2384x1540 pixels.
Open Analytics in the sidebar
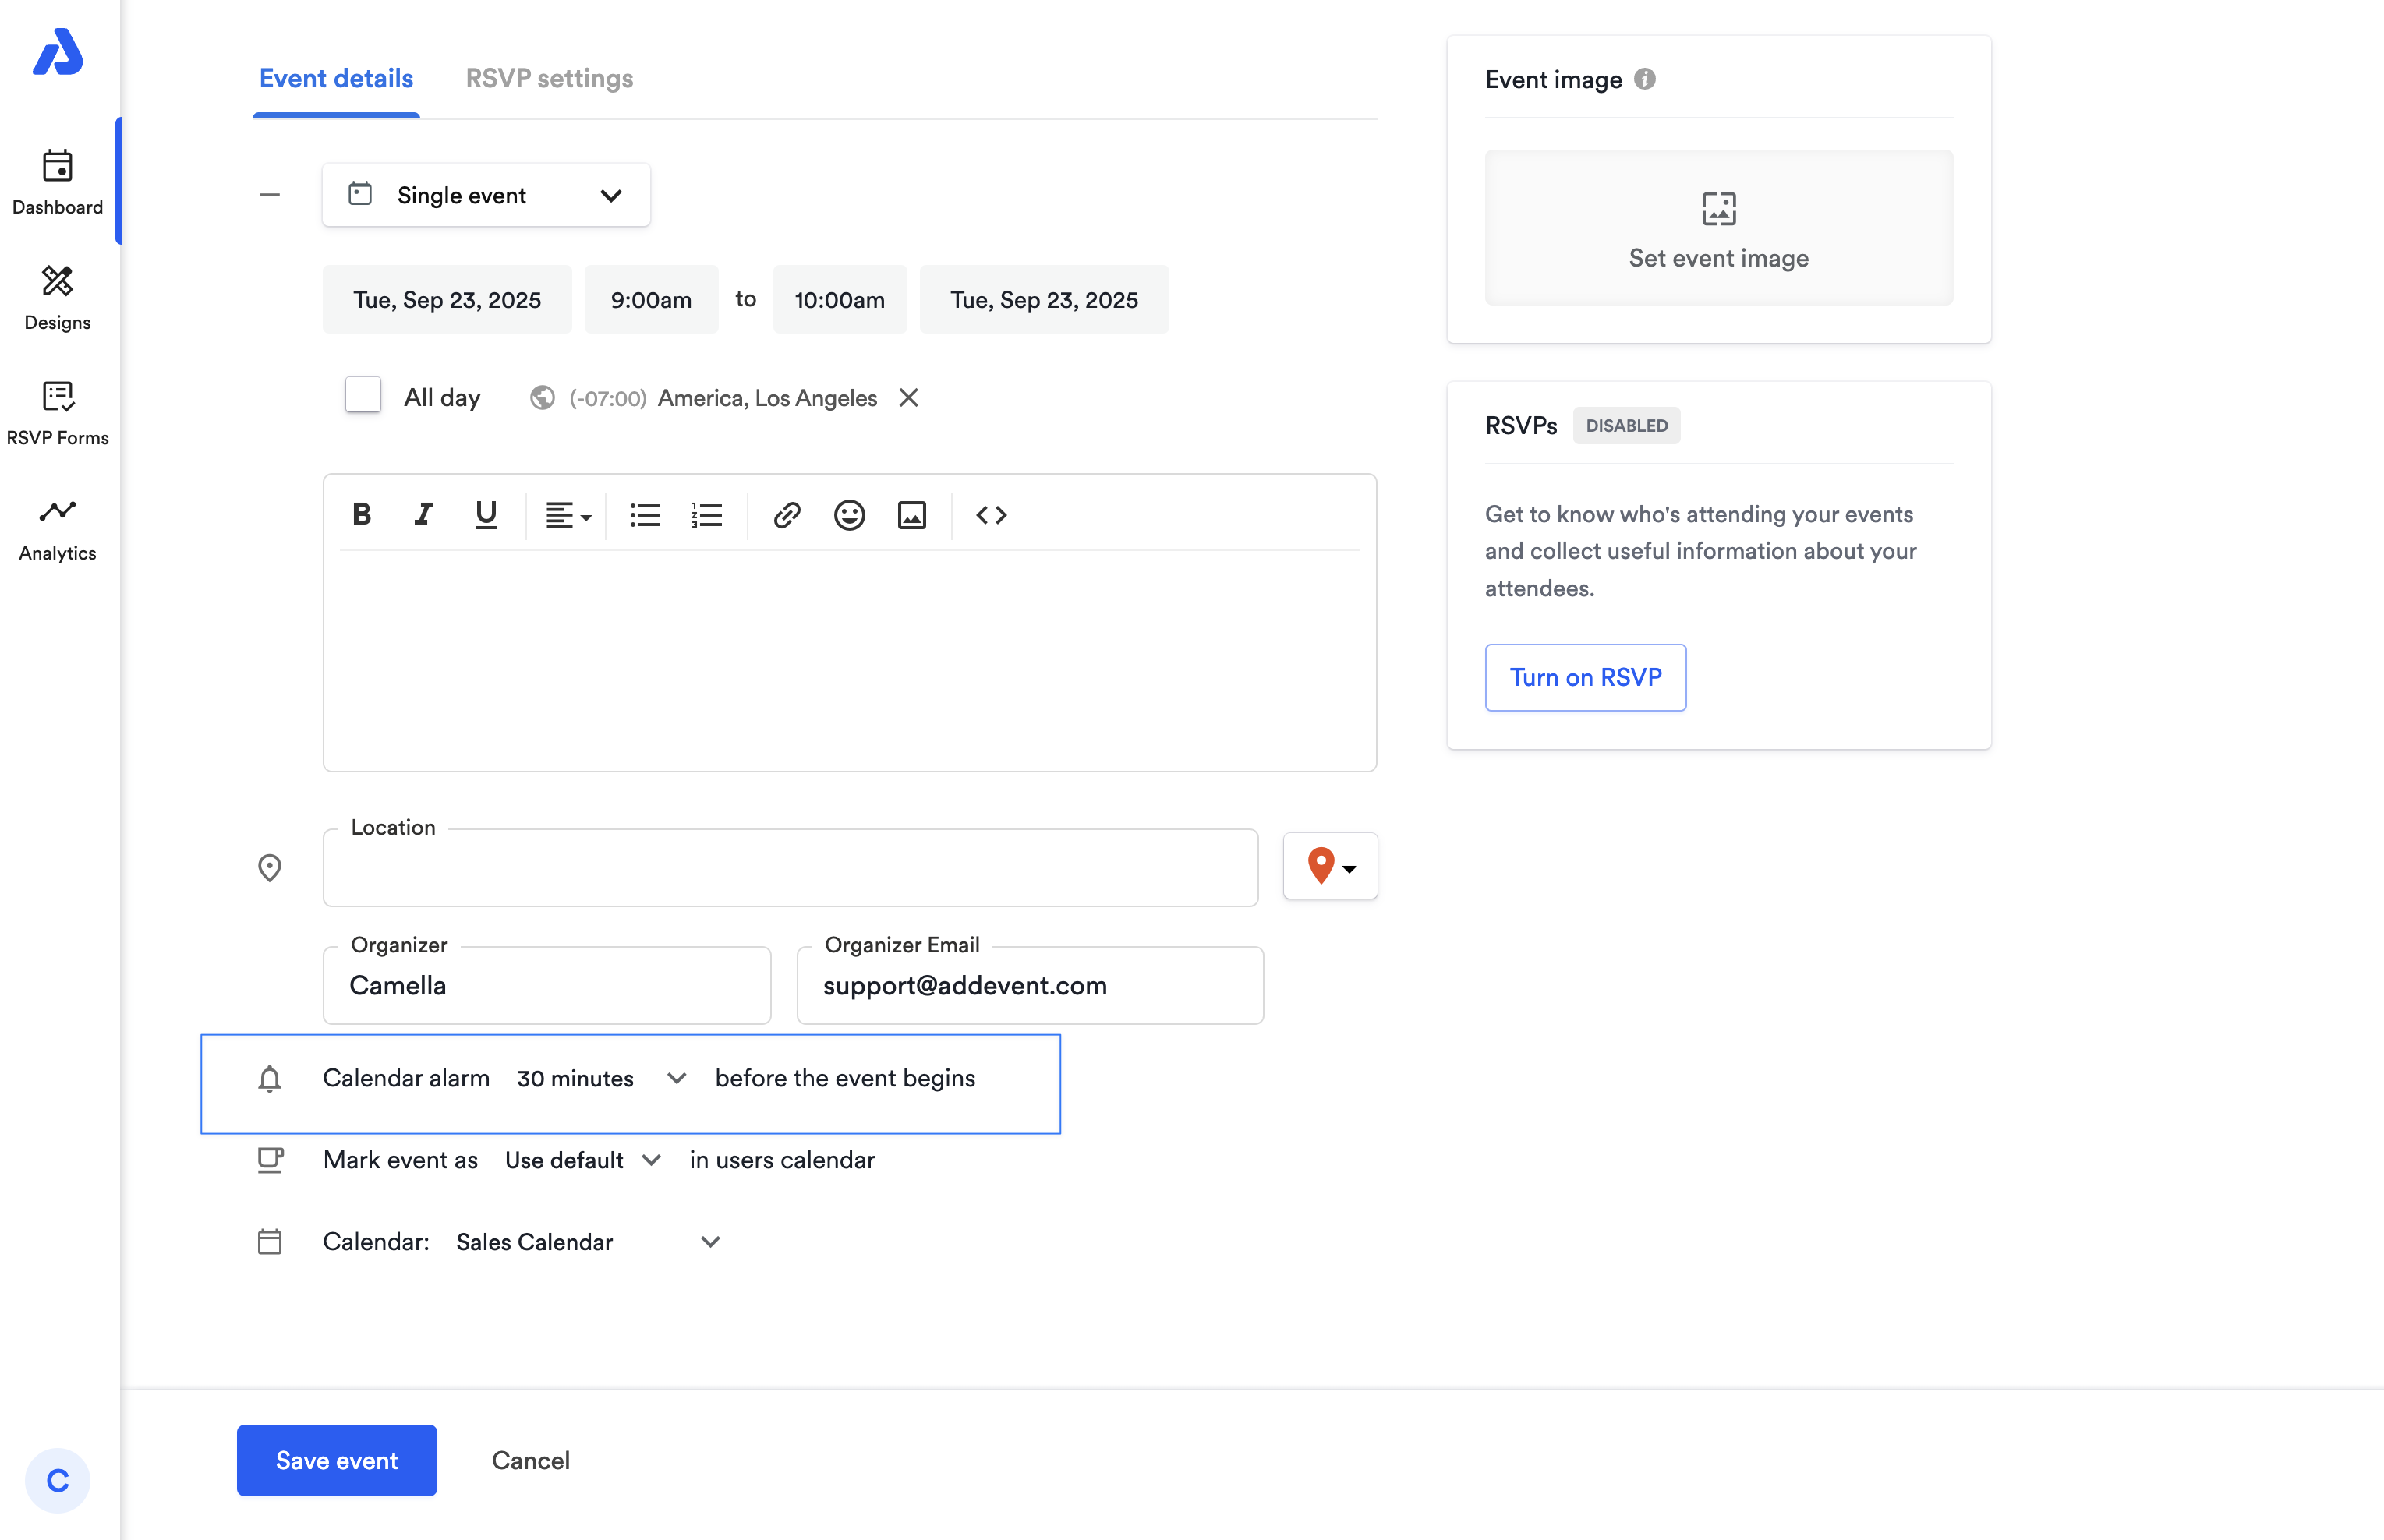[57, 529]
